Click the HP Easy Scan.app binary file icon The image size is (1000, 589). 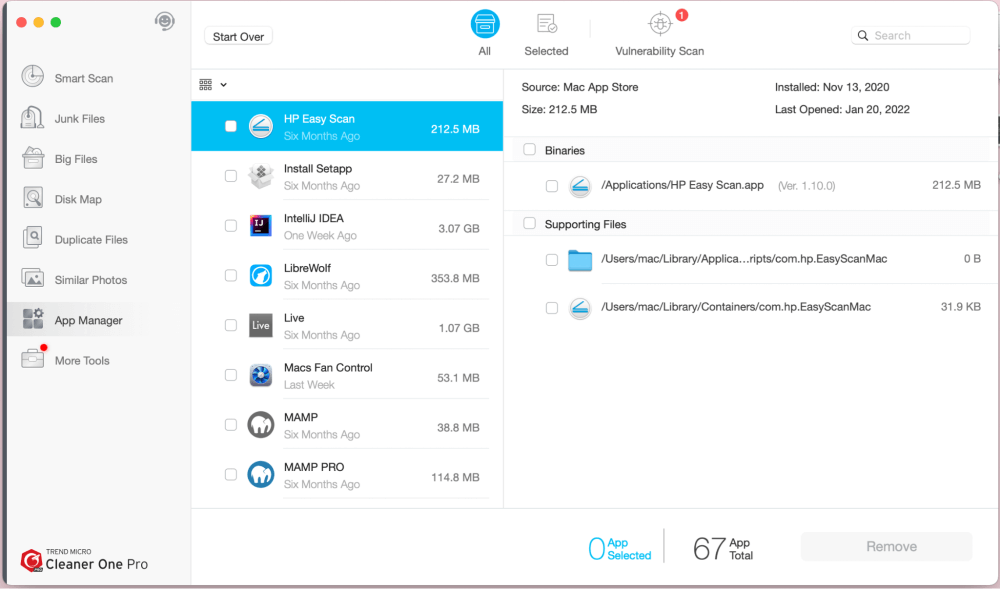[580, 186]
